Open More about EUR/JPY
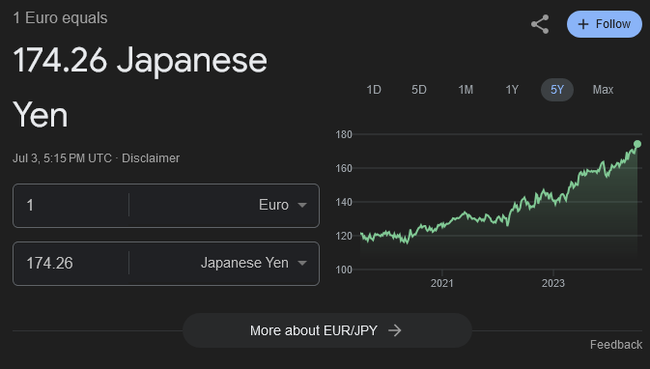The height and width of the screenshot is (369, 650). 327,330
